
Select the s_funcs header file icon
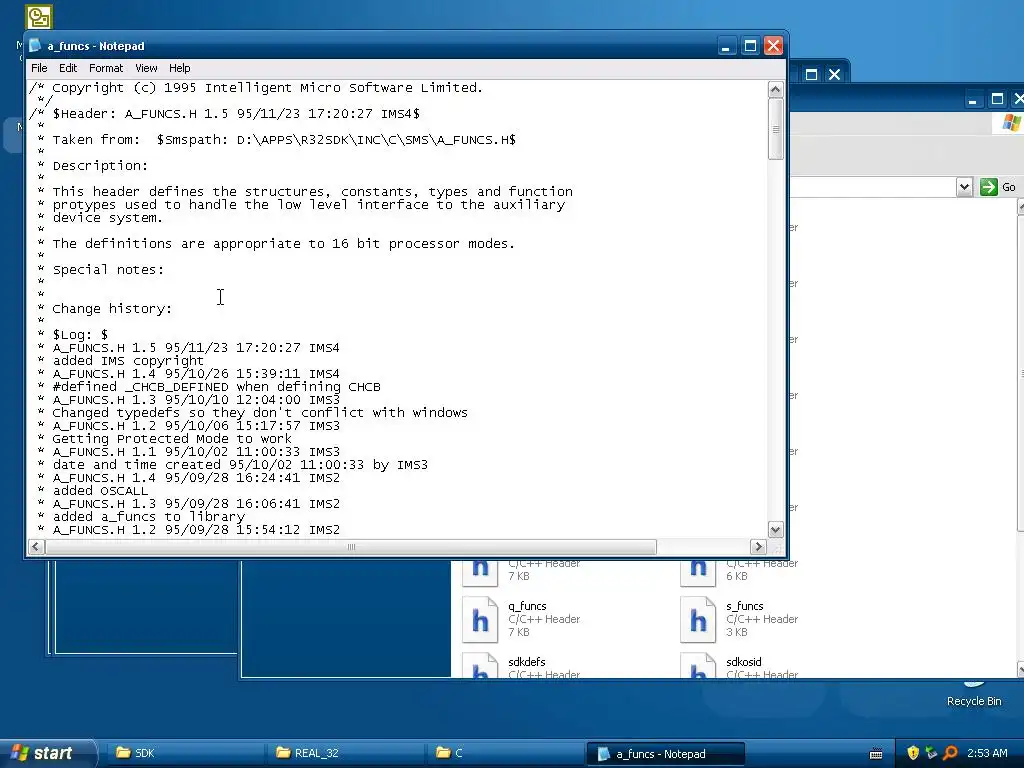[698, 620]
